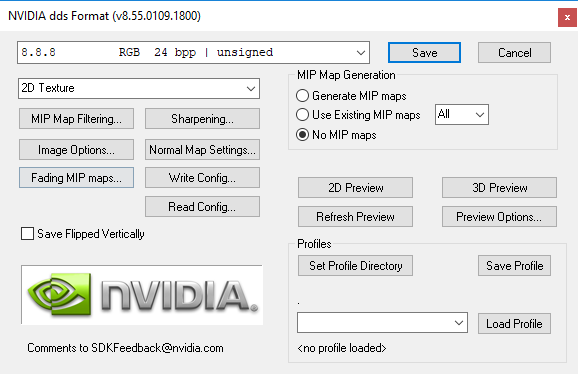Viewport: 578px width, 374px height.
Task: Click Save Profile button
Action: pyautogui.click(x=515, y=266)
